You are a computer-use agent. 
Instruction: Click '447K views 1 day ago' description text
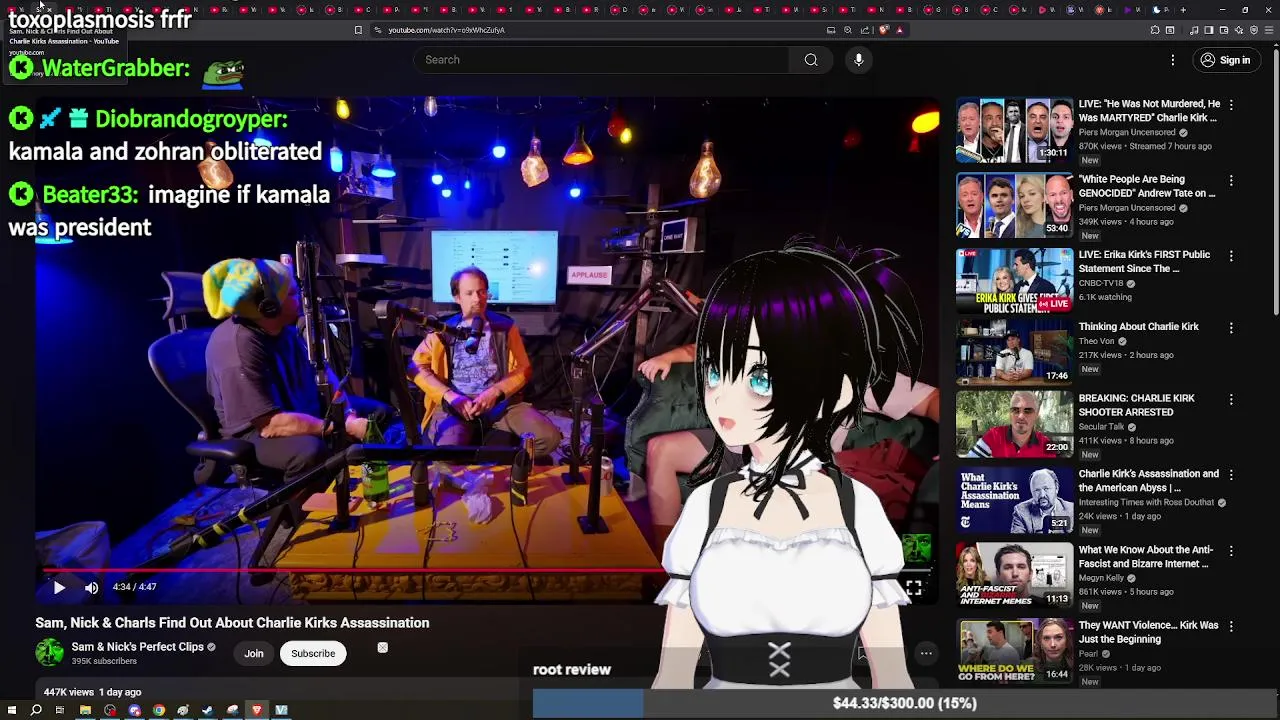pyautogui.click(x=92, y=692)
